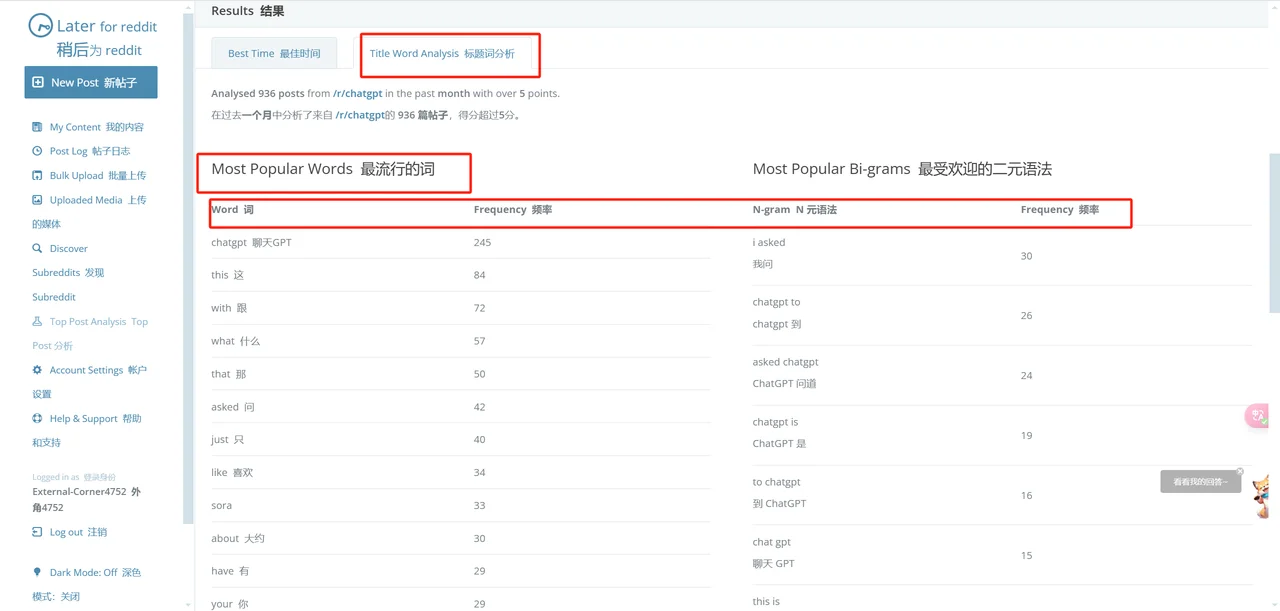Click the Uploaded Media picture icon
Viewport: 1280px width, 611px height.
(x=38, y=200)
